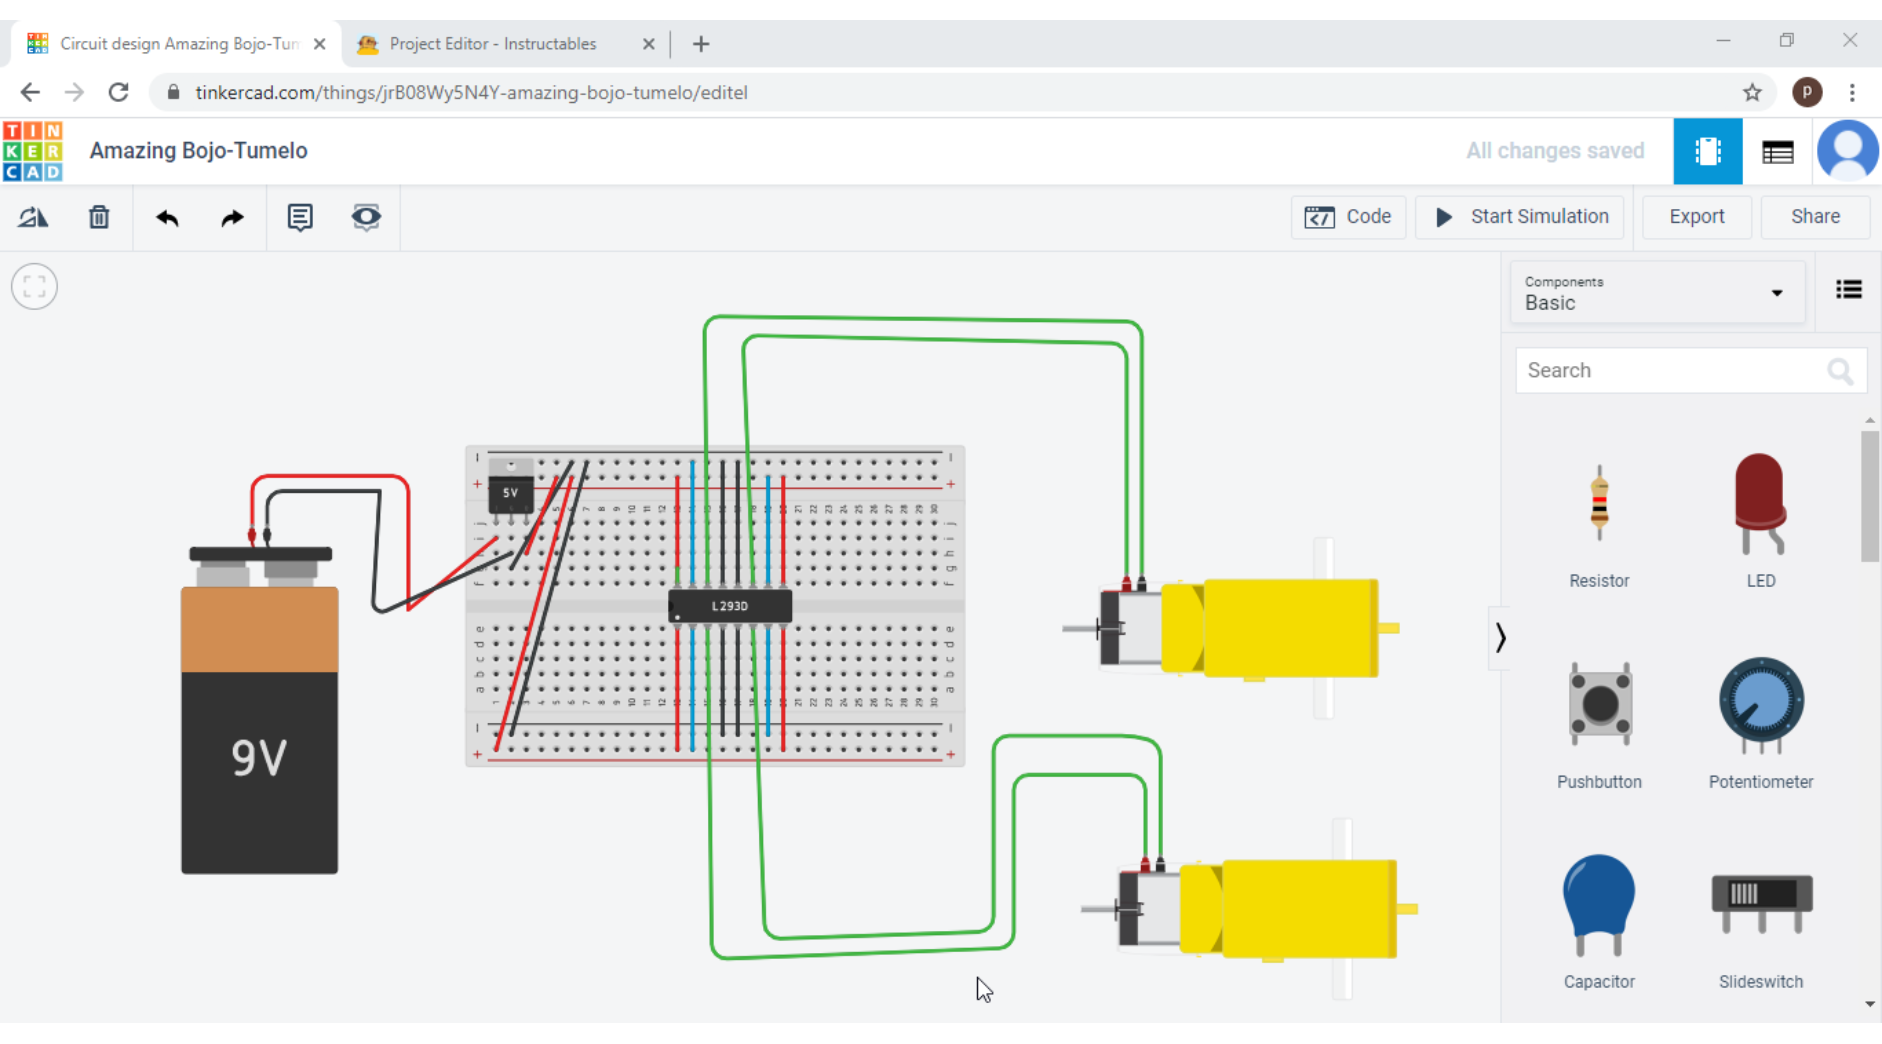Open the Code editor panel
Screen dimensions: 1882x1044
[1348, 217]
